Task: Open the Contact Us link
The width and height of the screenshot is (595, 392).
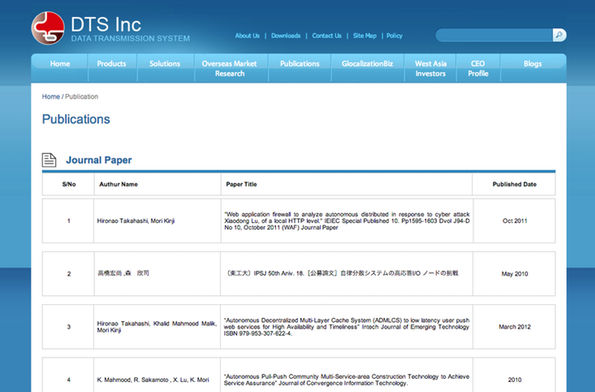Action: click(327, 36)
